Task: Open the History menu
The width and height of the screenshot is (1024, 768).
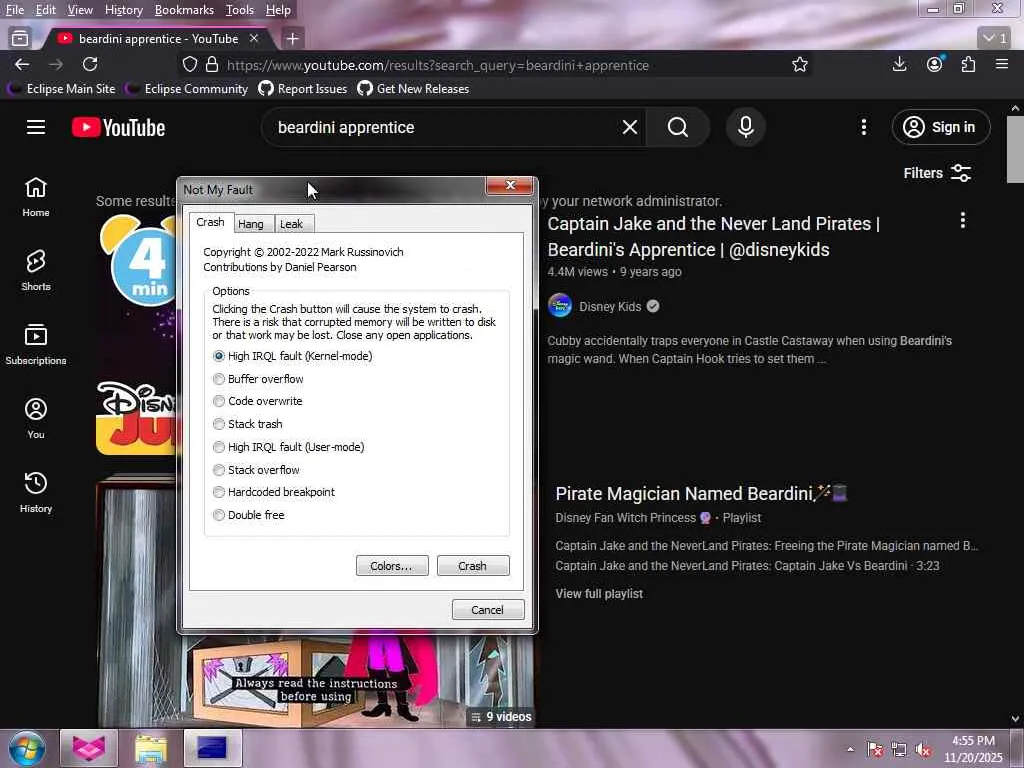Action: coord(123,10)
